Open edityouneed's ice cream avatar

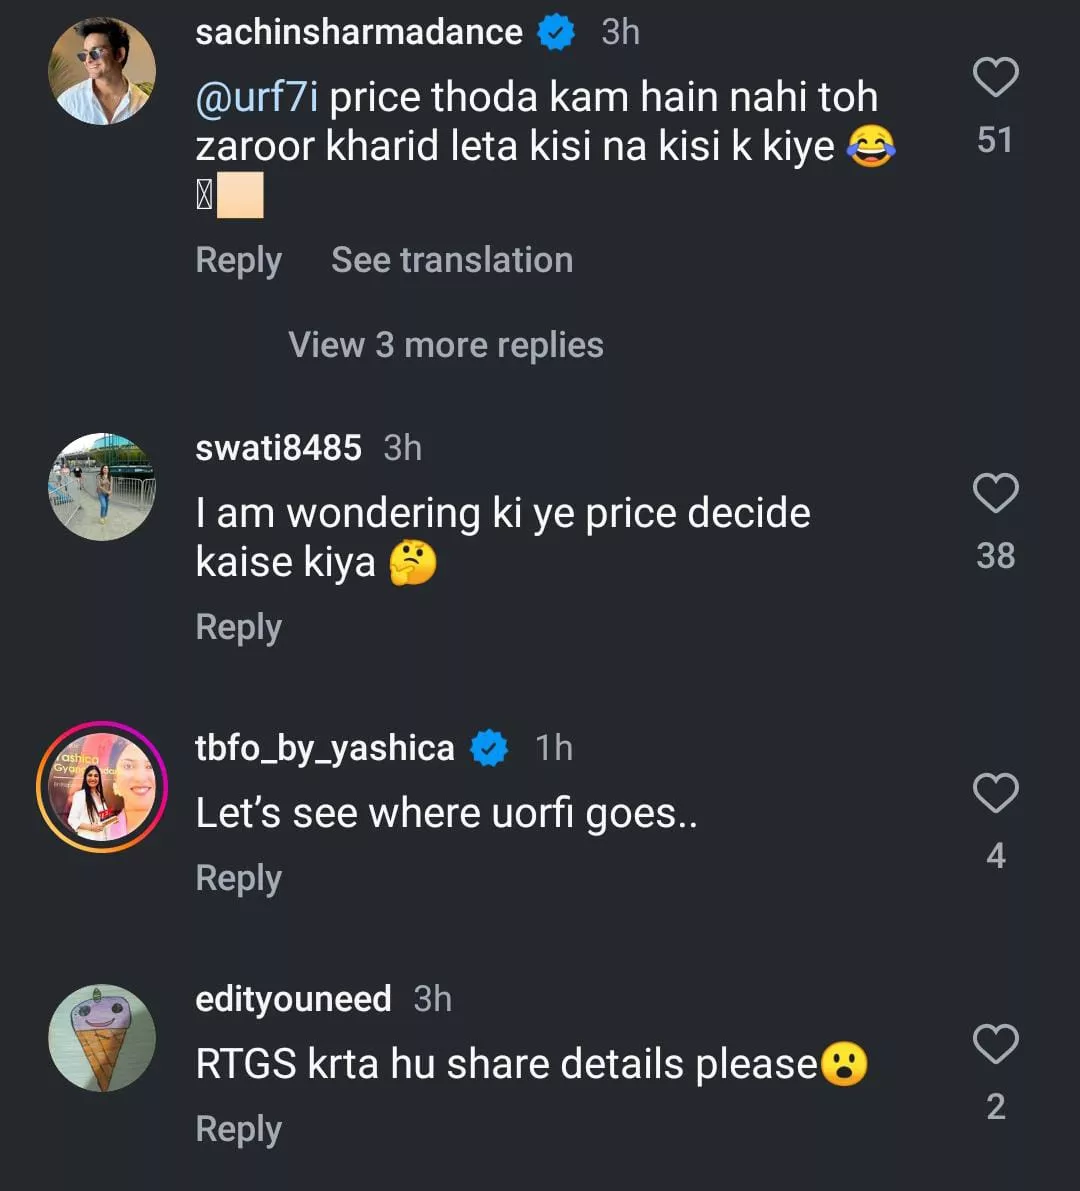click(102, 1038)
